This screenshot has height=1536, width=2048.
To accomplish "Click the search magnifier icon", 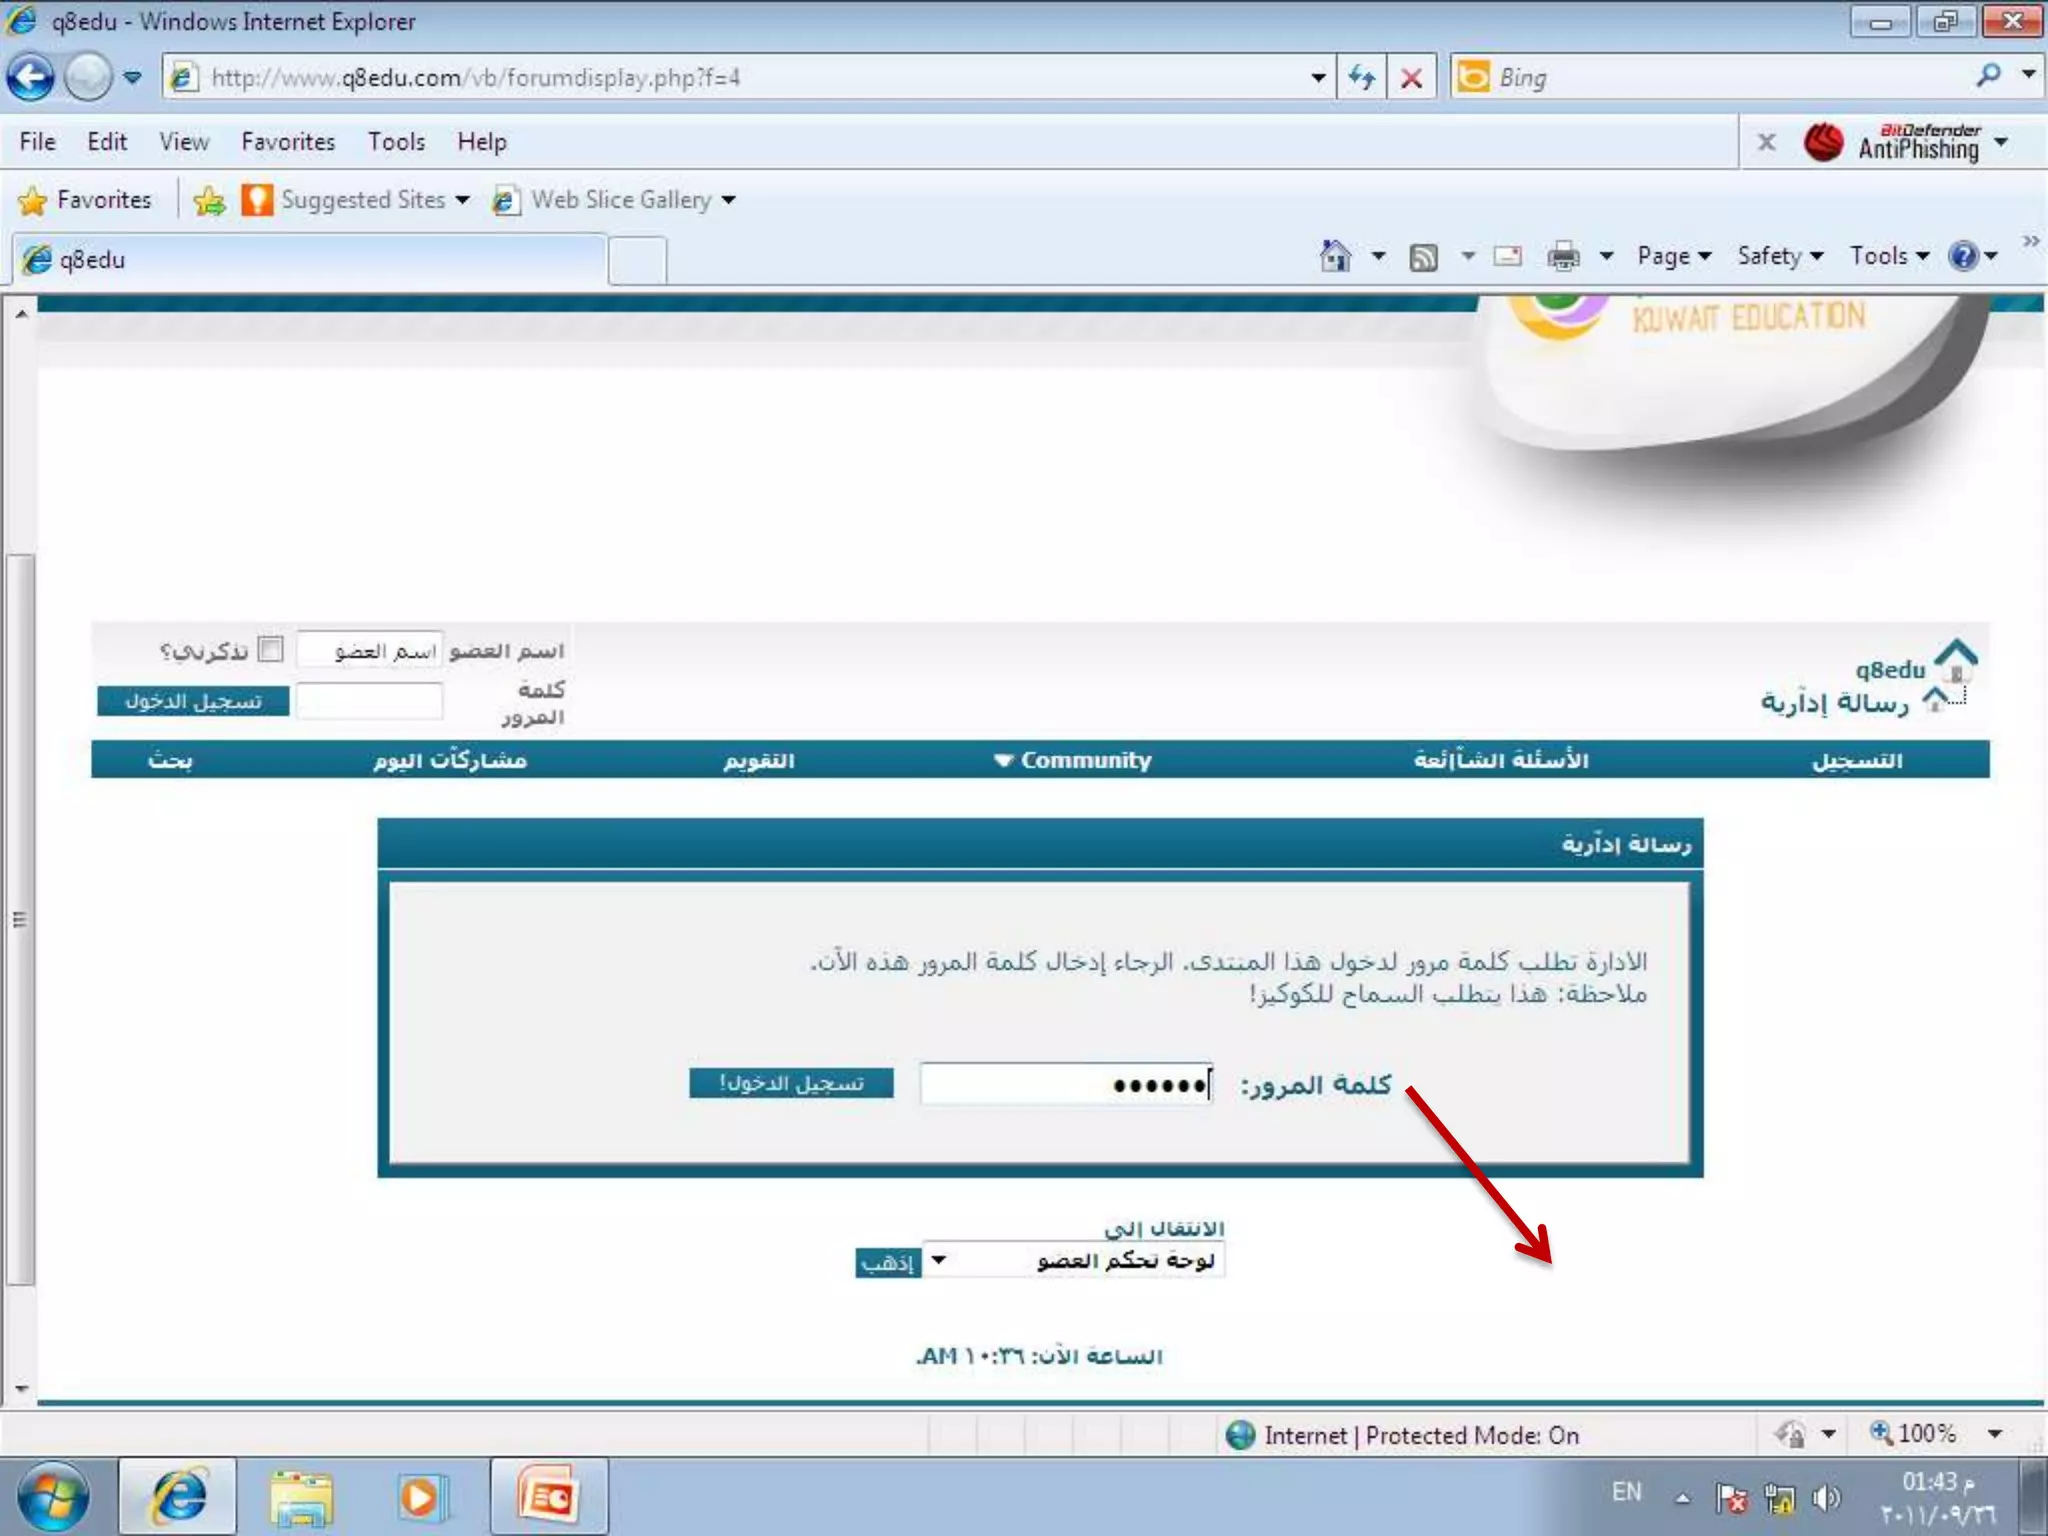I will (1989, 75).
